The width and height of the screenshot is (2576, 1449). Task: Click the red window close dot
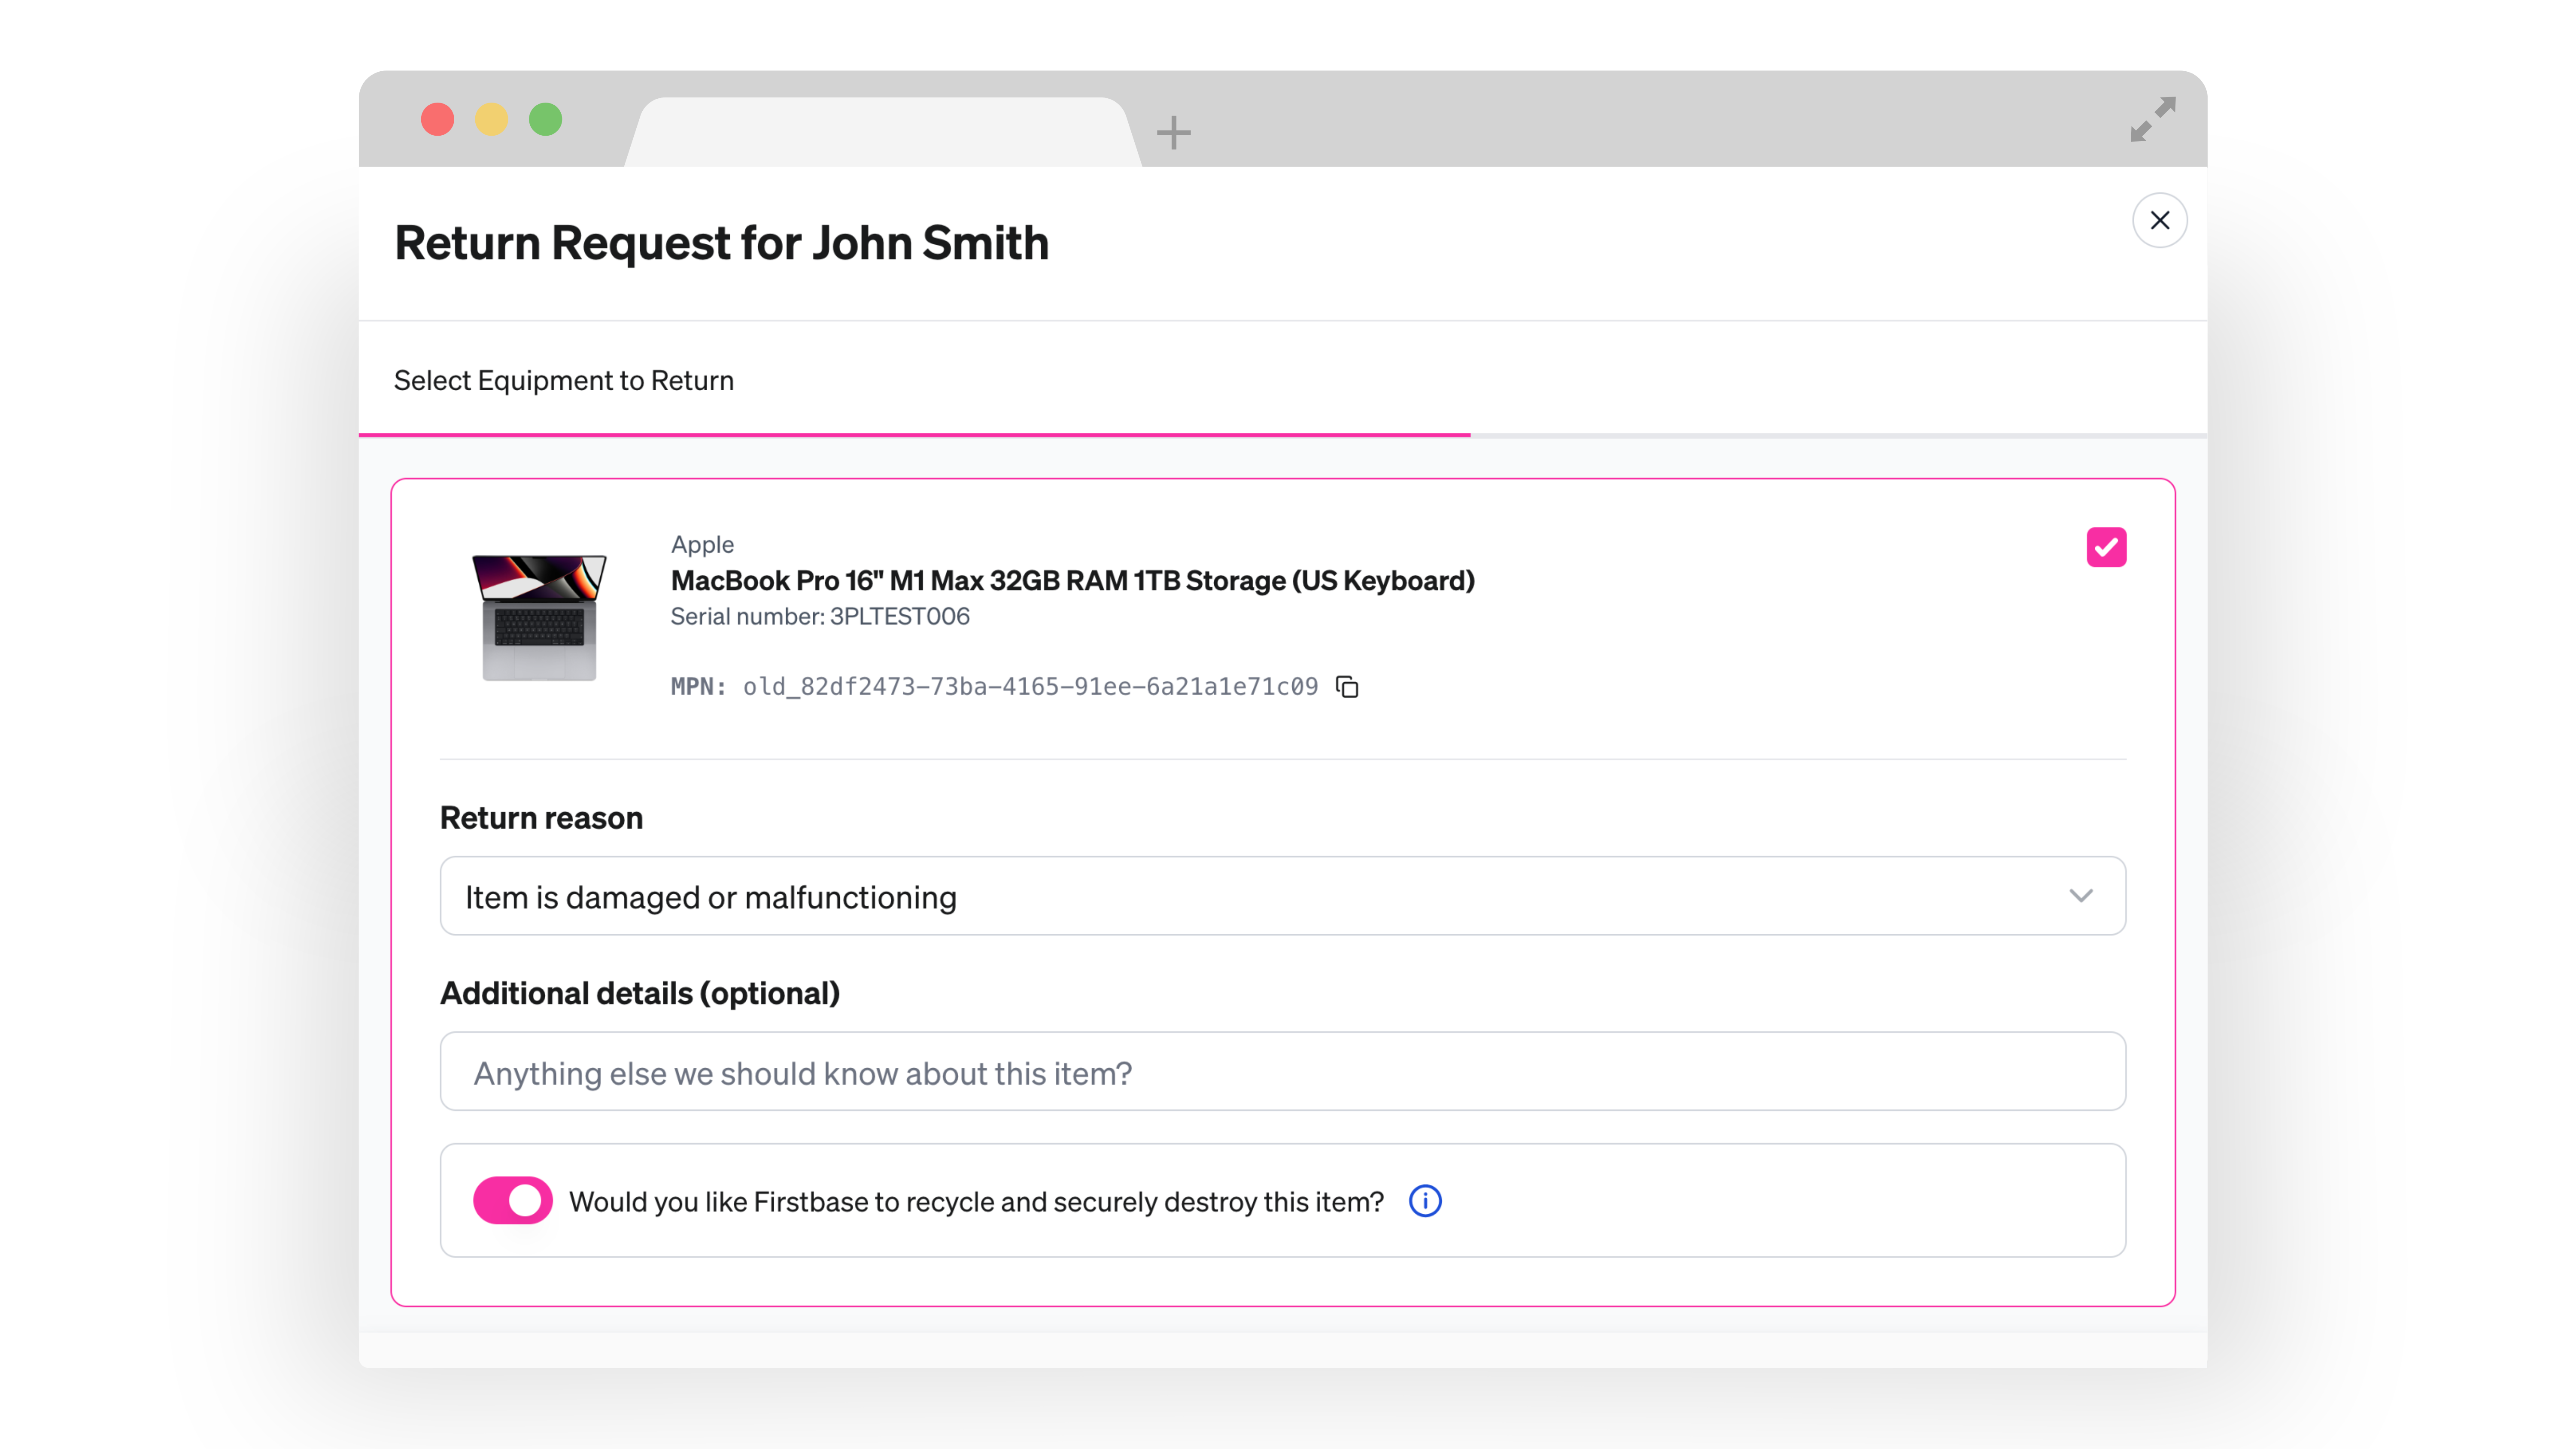coord(437,120)
